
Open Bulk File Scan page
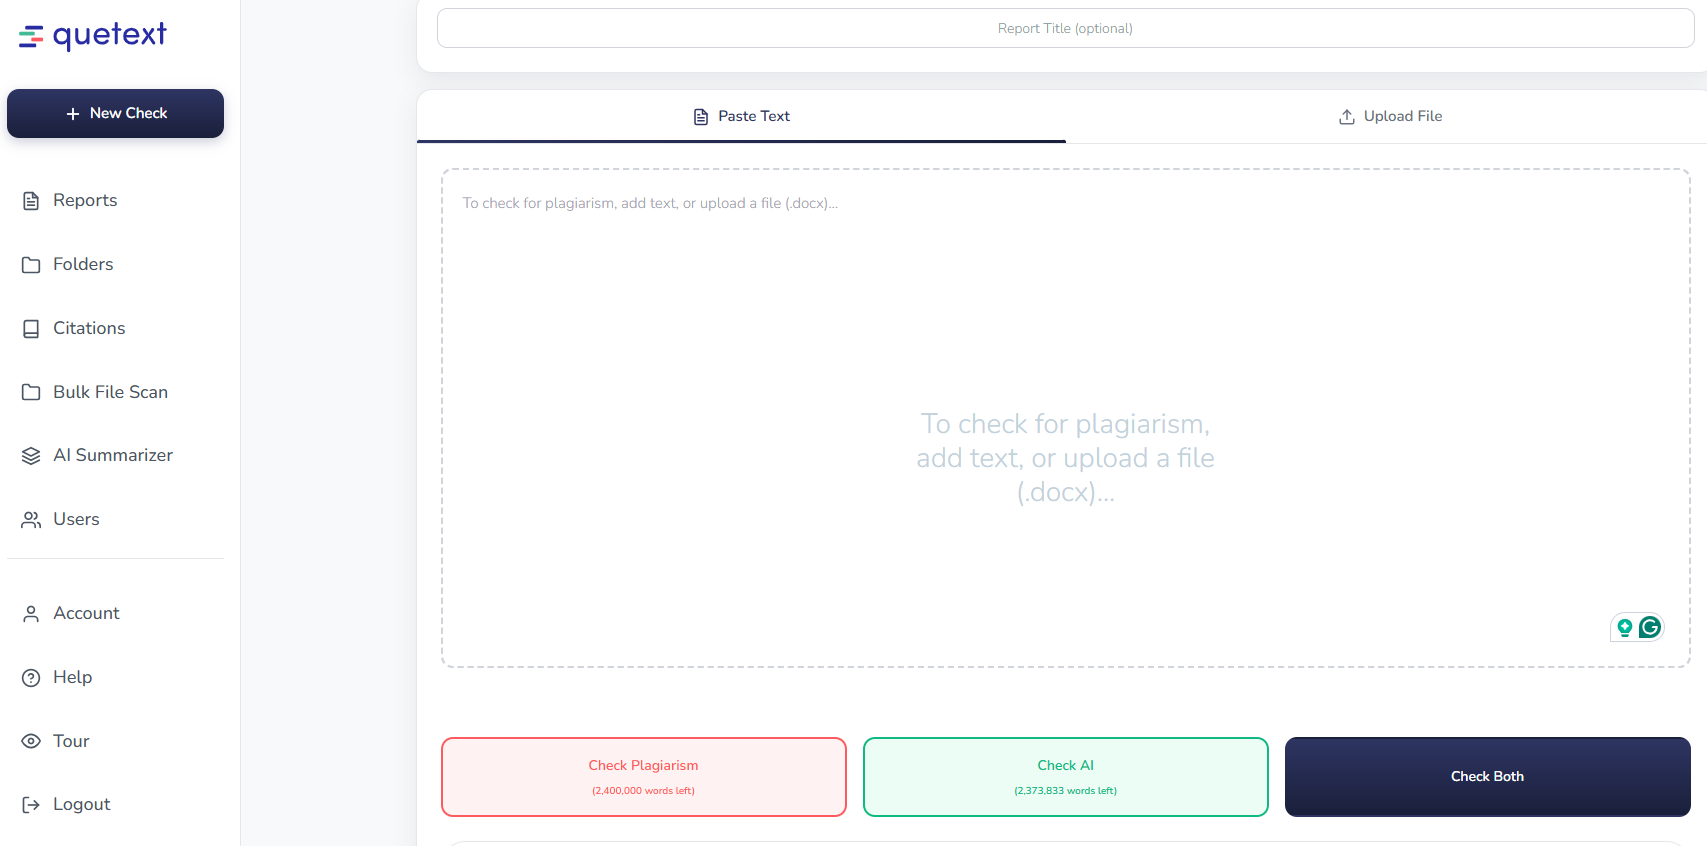point(110,392)
